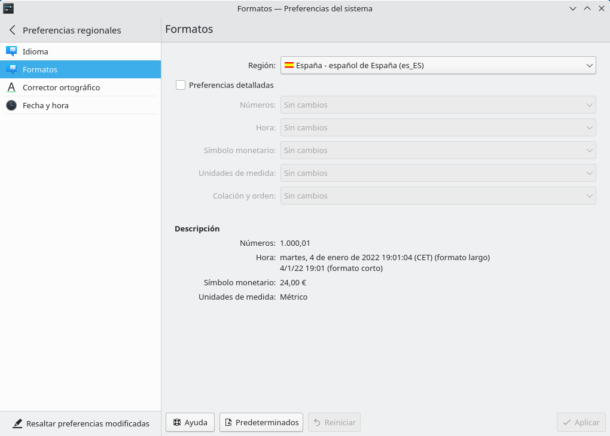Click the Formatos page title

pyautogui.click(x=189, y=29)
